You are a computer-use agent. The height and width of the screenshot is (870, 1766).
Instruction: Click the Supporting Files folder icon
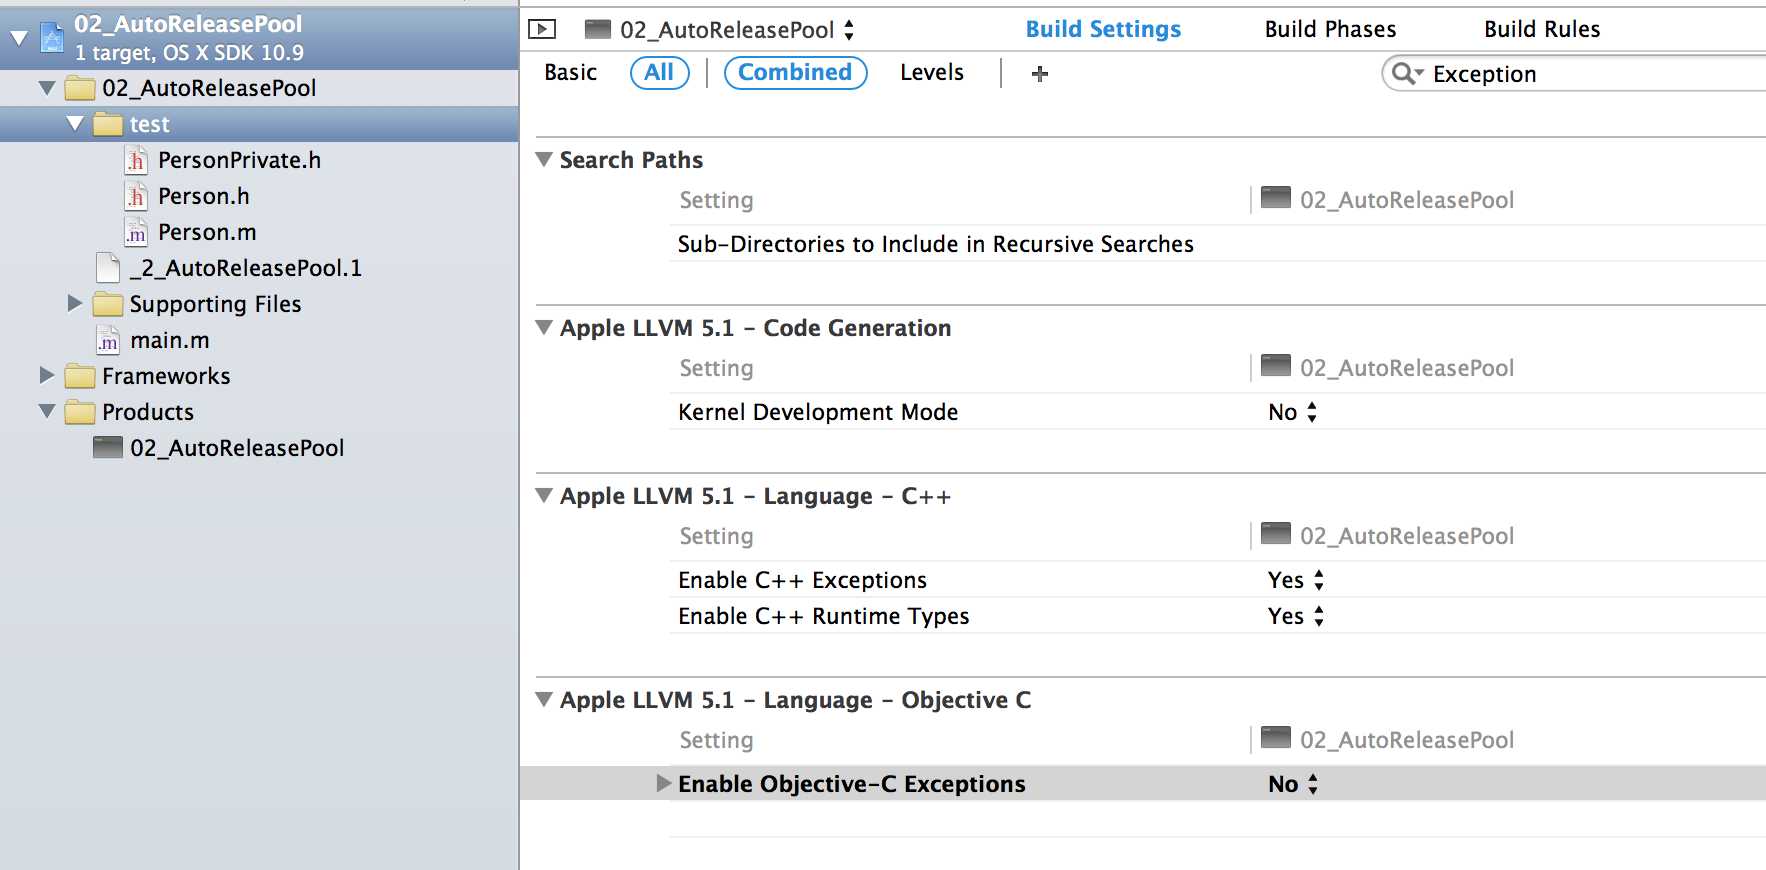tap(108, 304)
